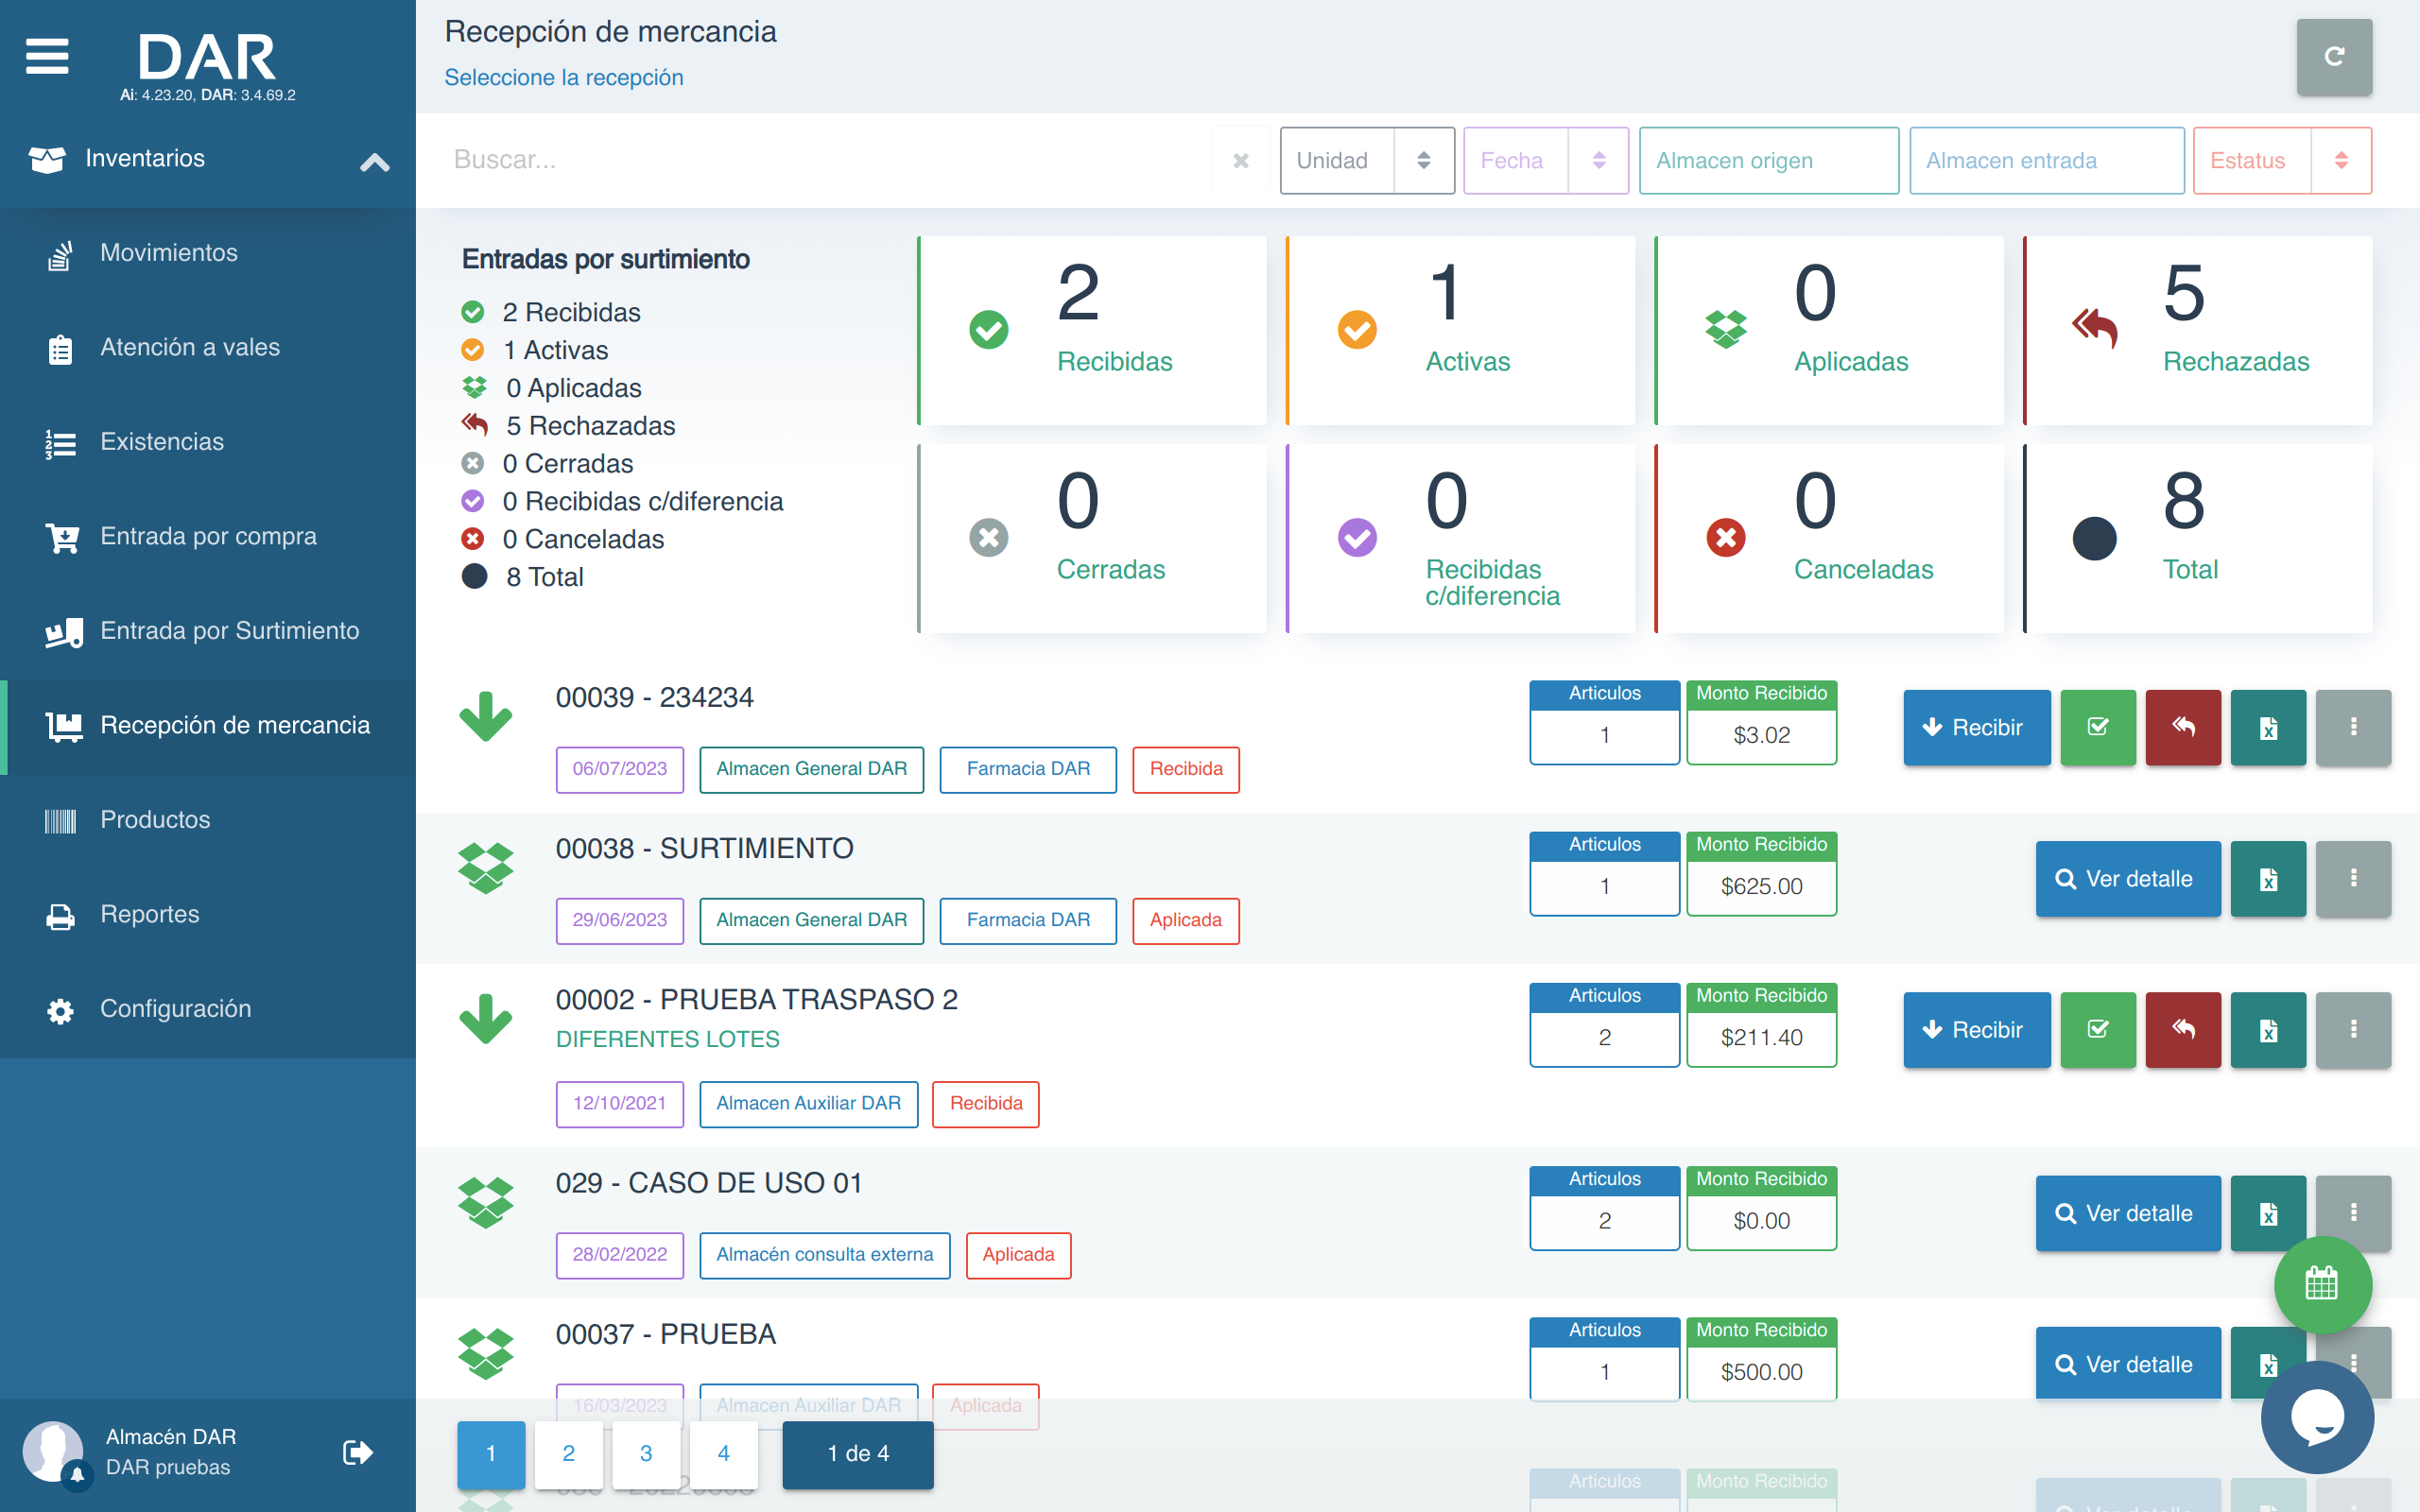
Task: Open the Recibidas summary card
Action: pos(1092,331)
